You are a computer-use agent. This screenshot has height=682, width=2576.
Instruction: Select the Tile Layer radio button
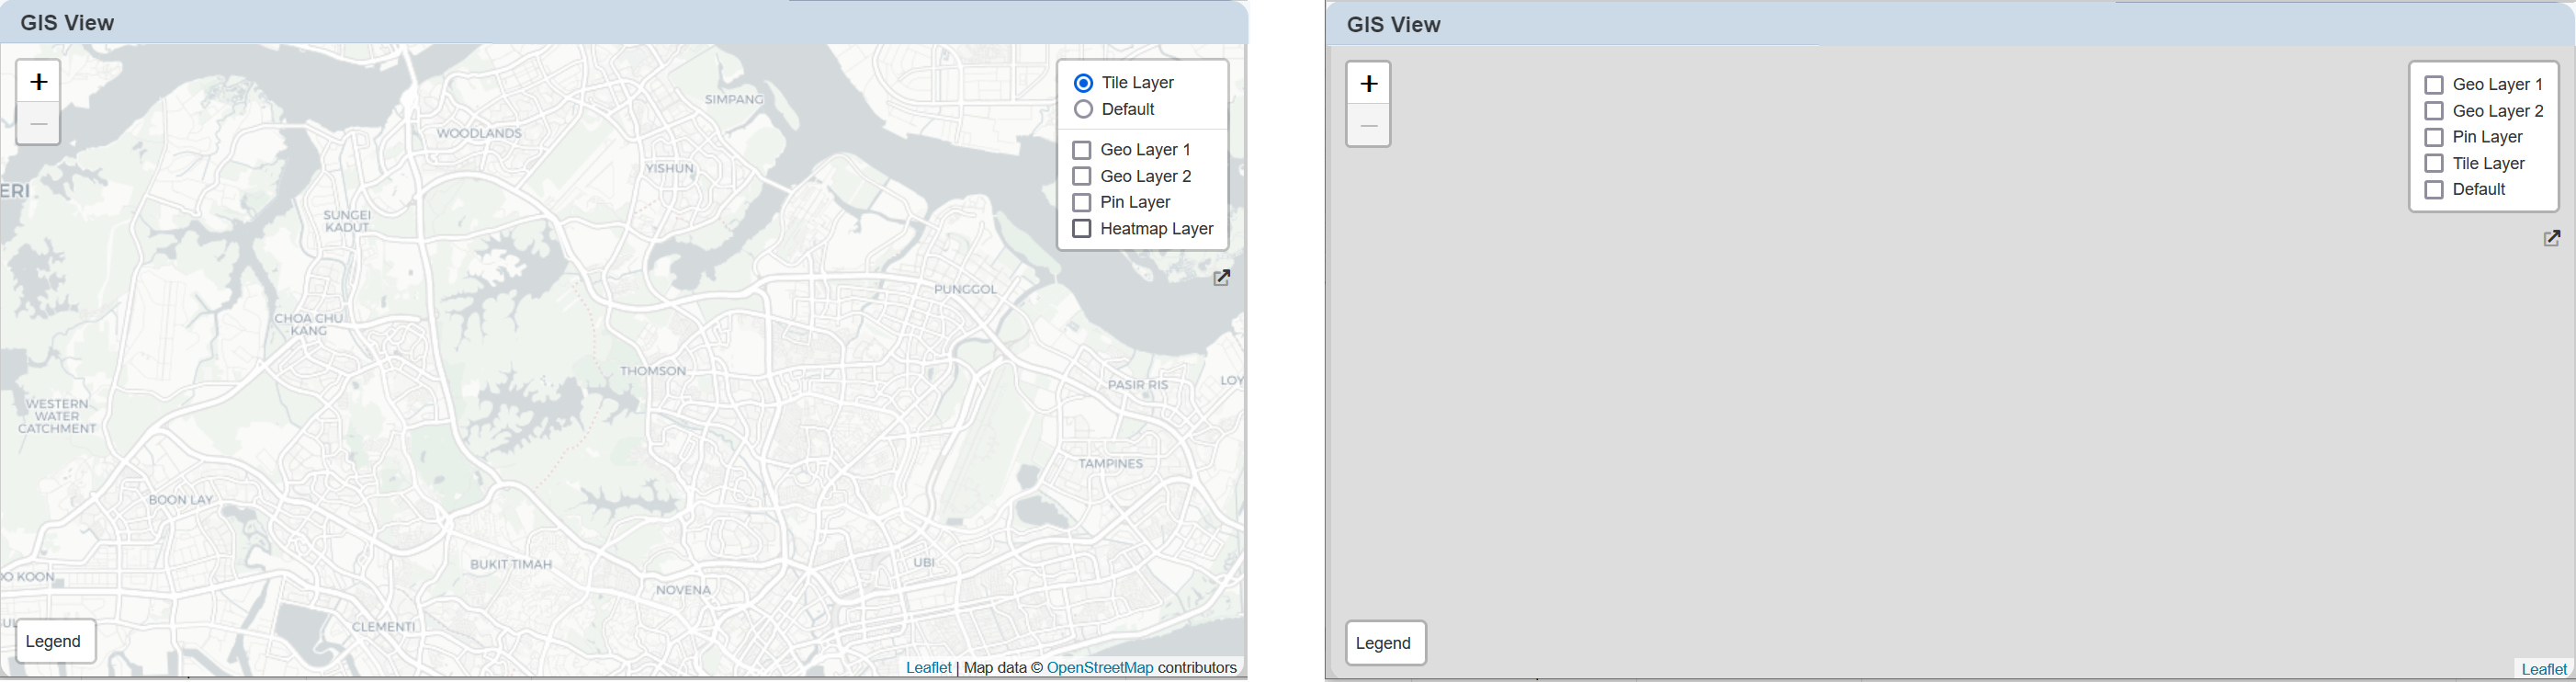click(x=1083, y=83)
